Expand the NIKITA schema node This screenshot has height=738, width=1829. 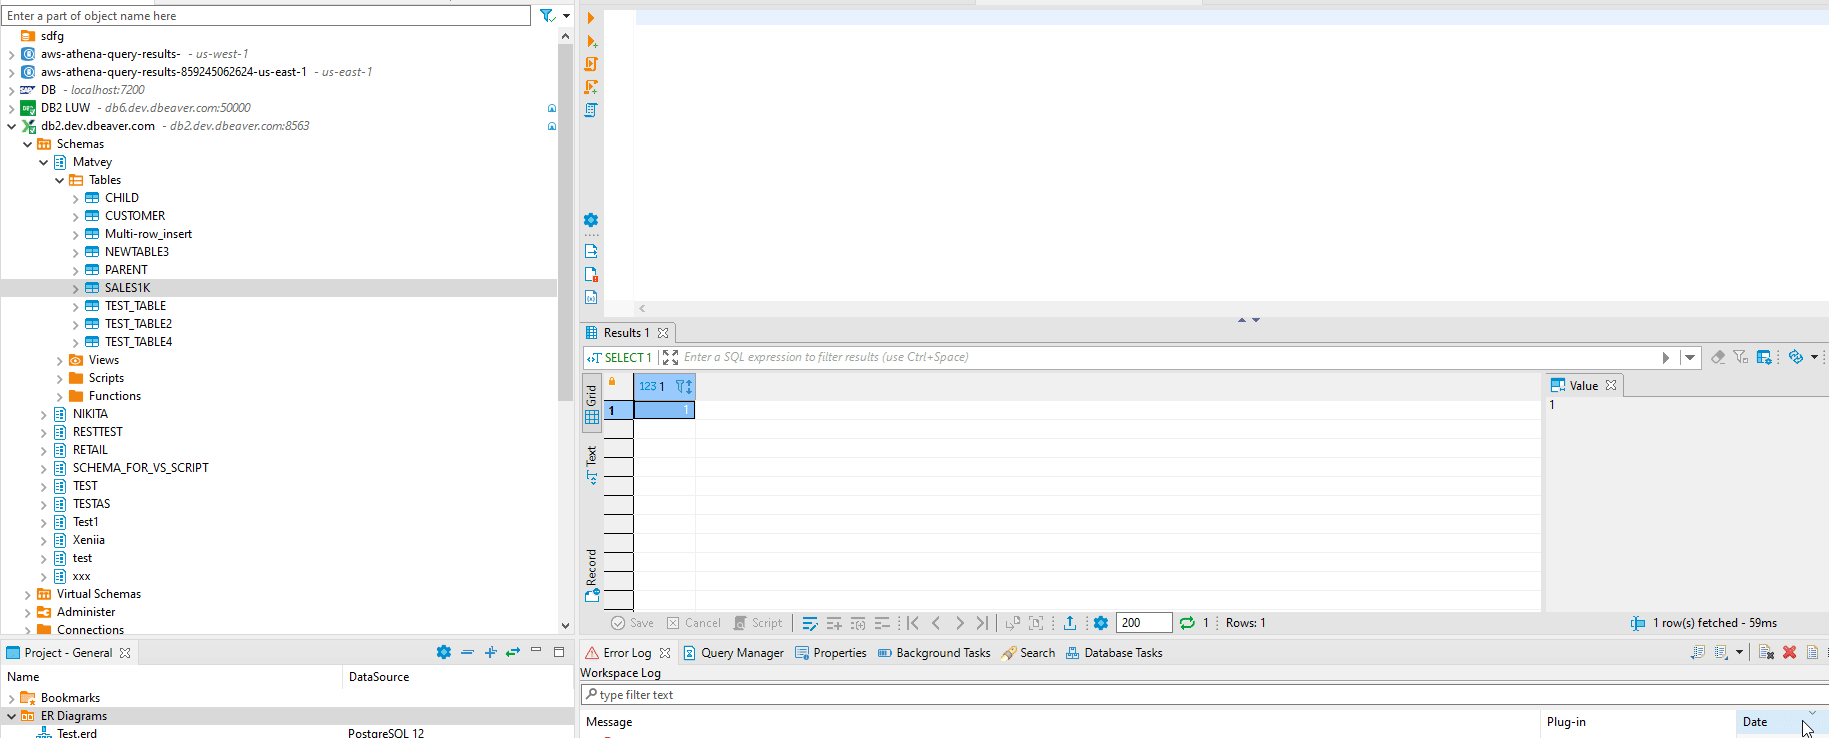(44, 414)
